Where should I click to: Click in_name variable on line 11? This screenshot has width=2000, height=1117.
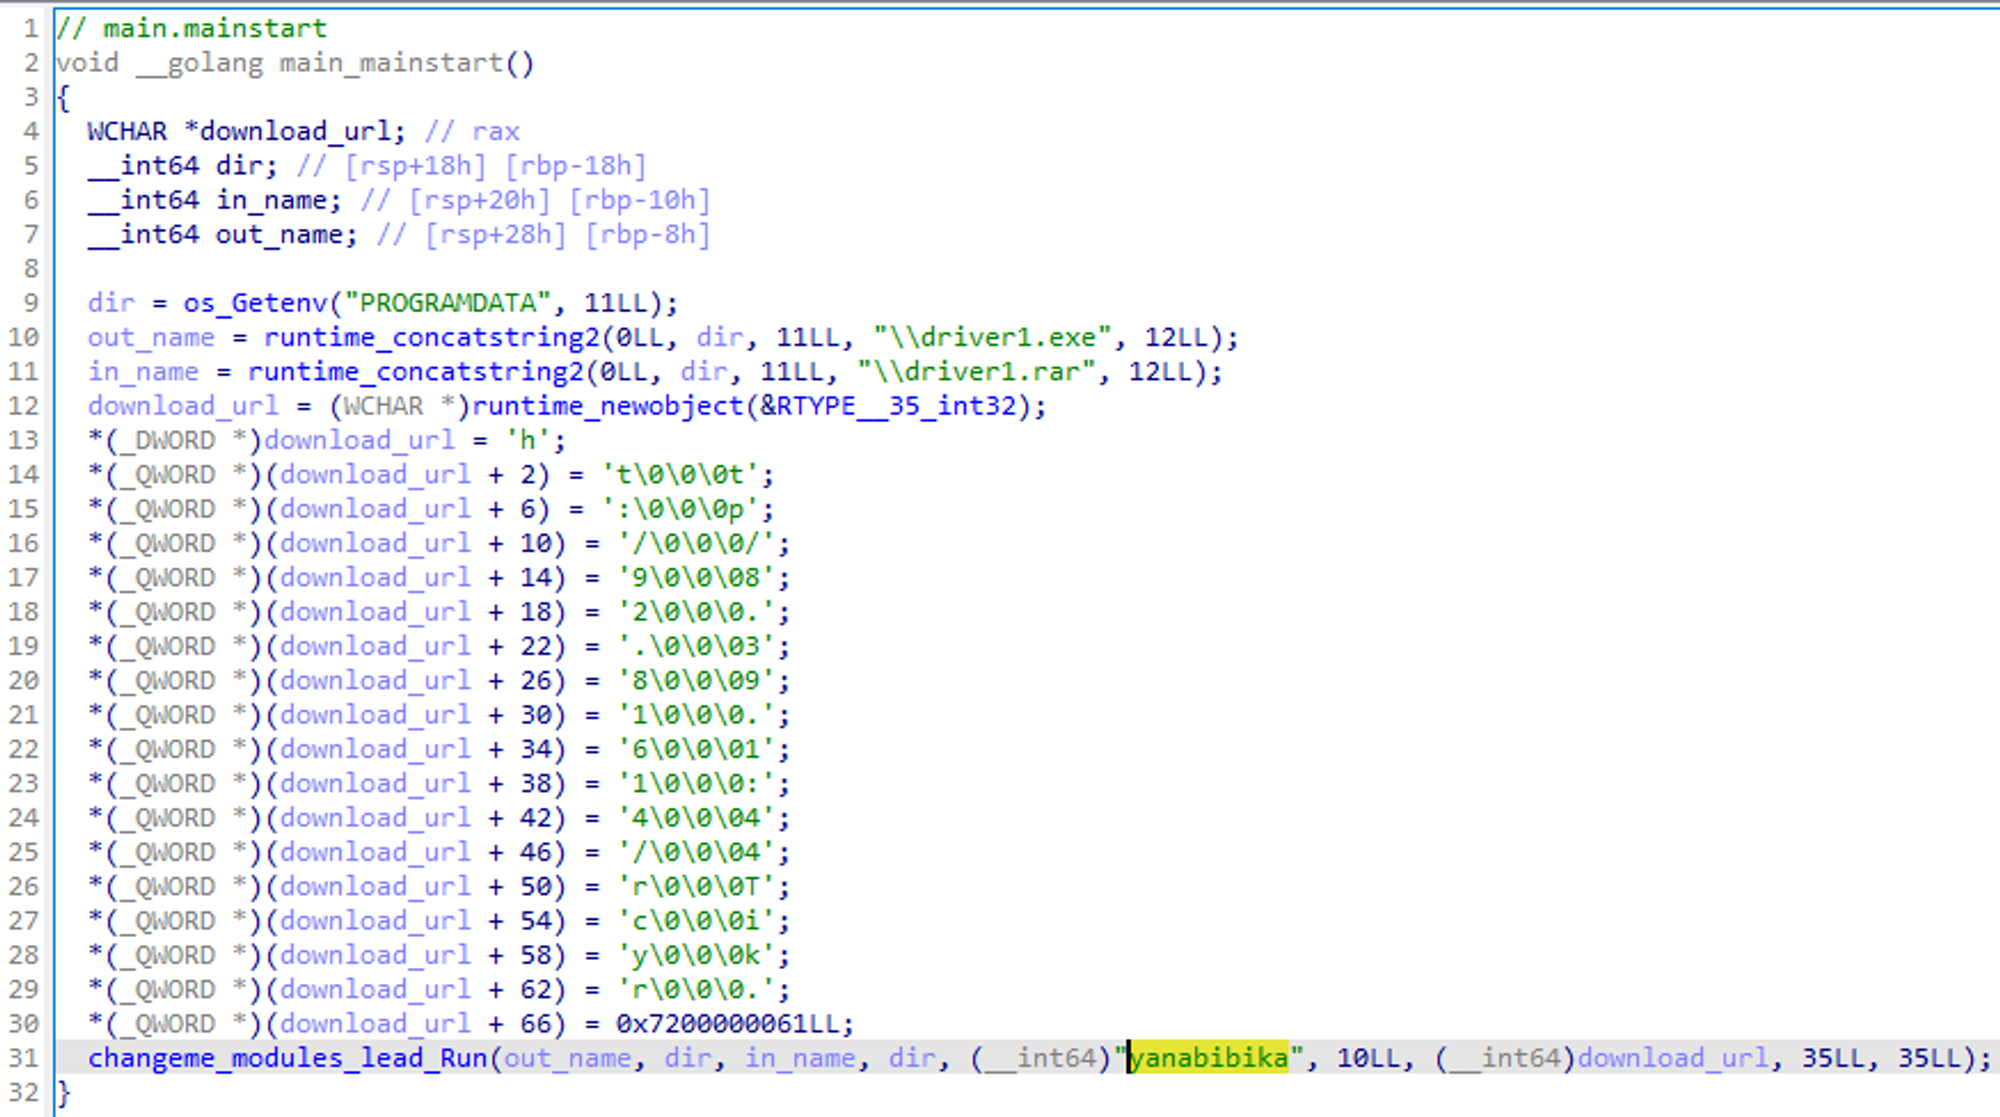pos(142,372)
